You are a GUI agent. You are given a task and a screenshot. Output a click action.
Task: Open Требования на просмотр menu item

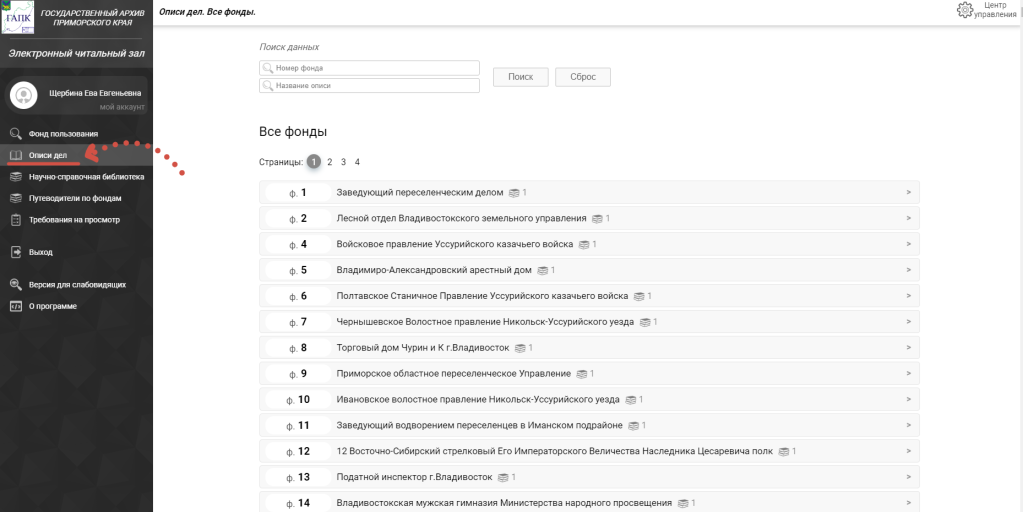(x=74, y=220)
